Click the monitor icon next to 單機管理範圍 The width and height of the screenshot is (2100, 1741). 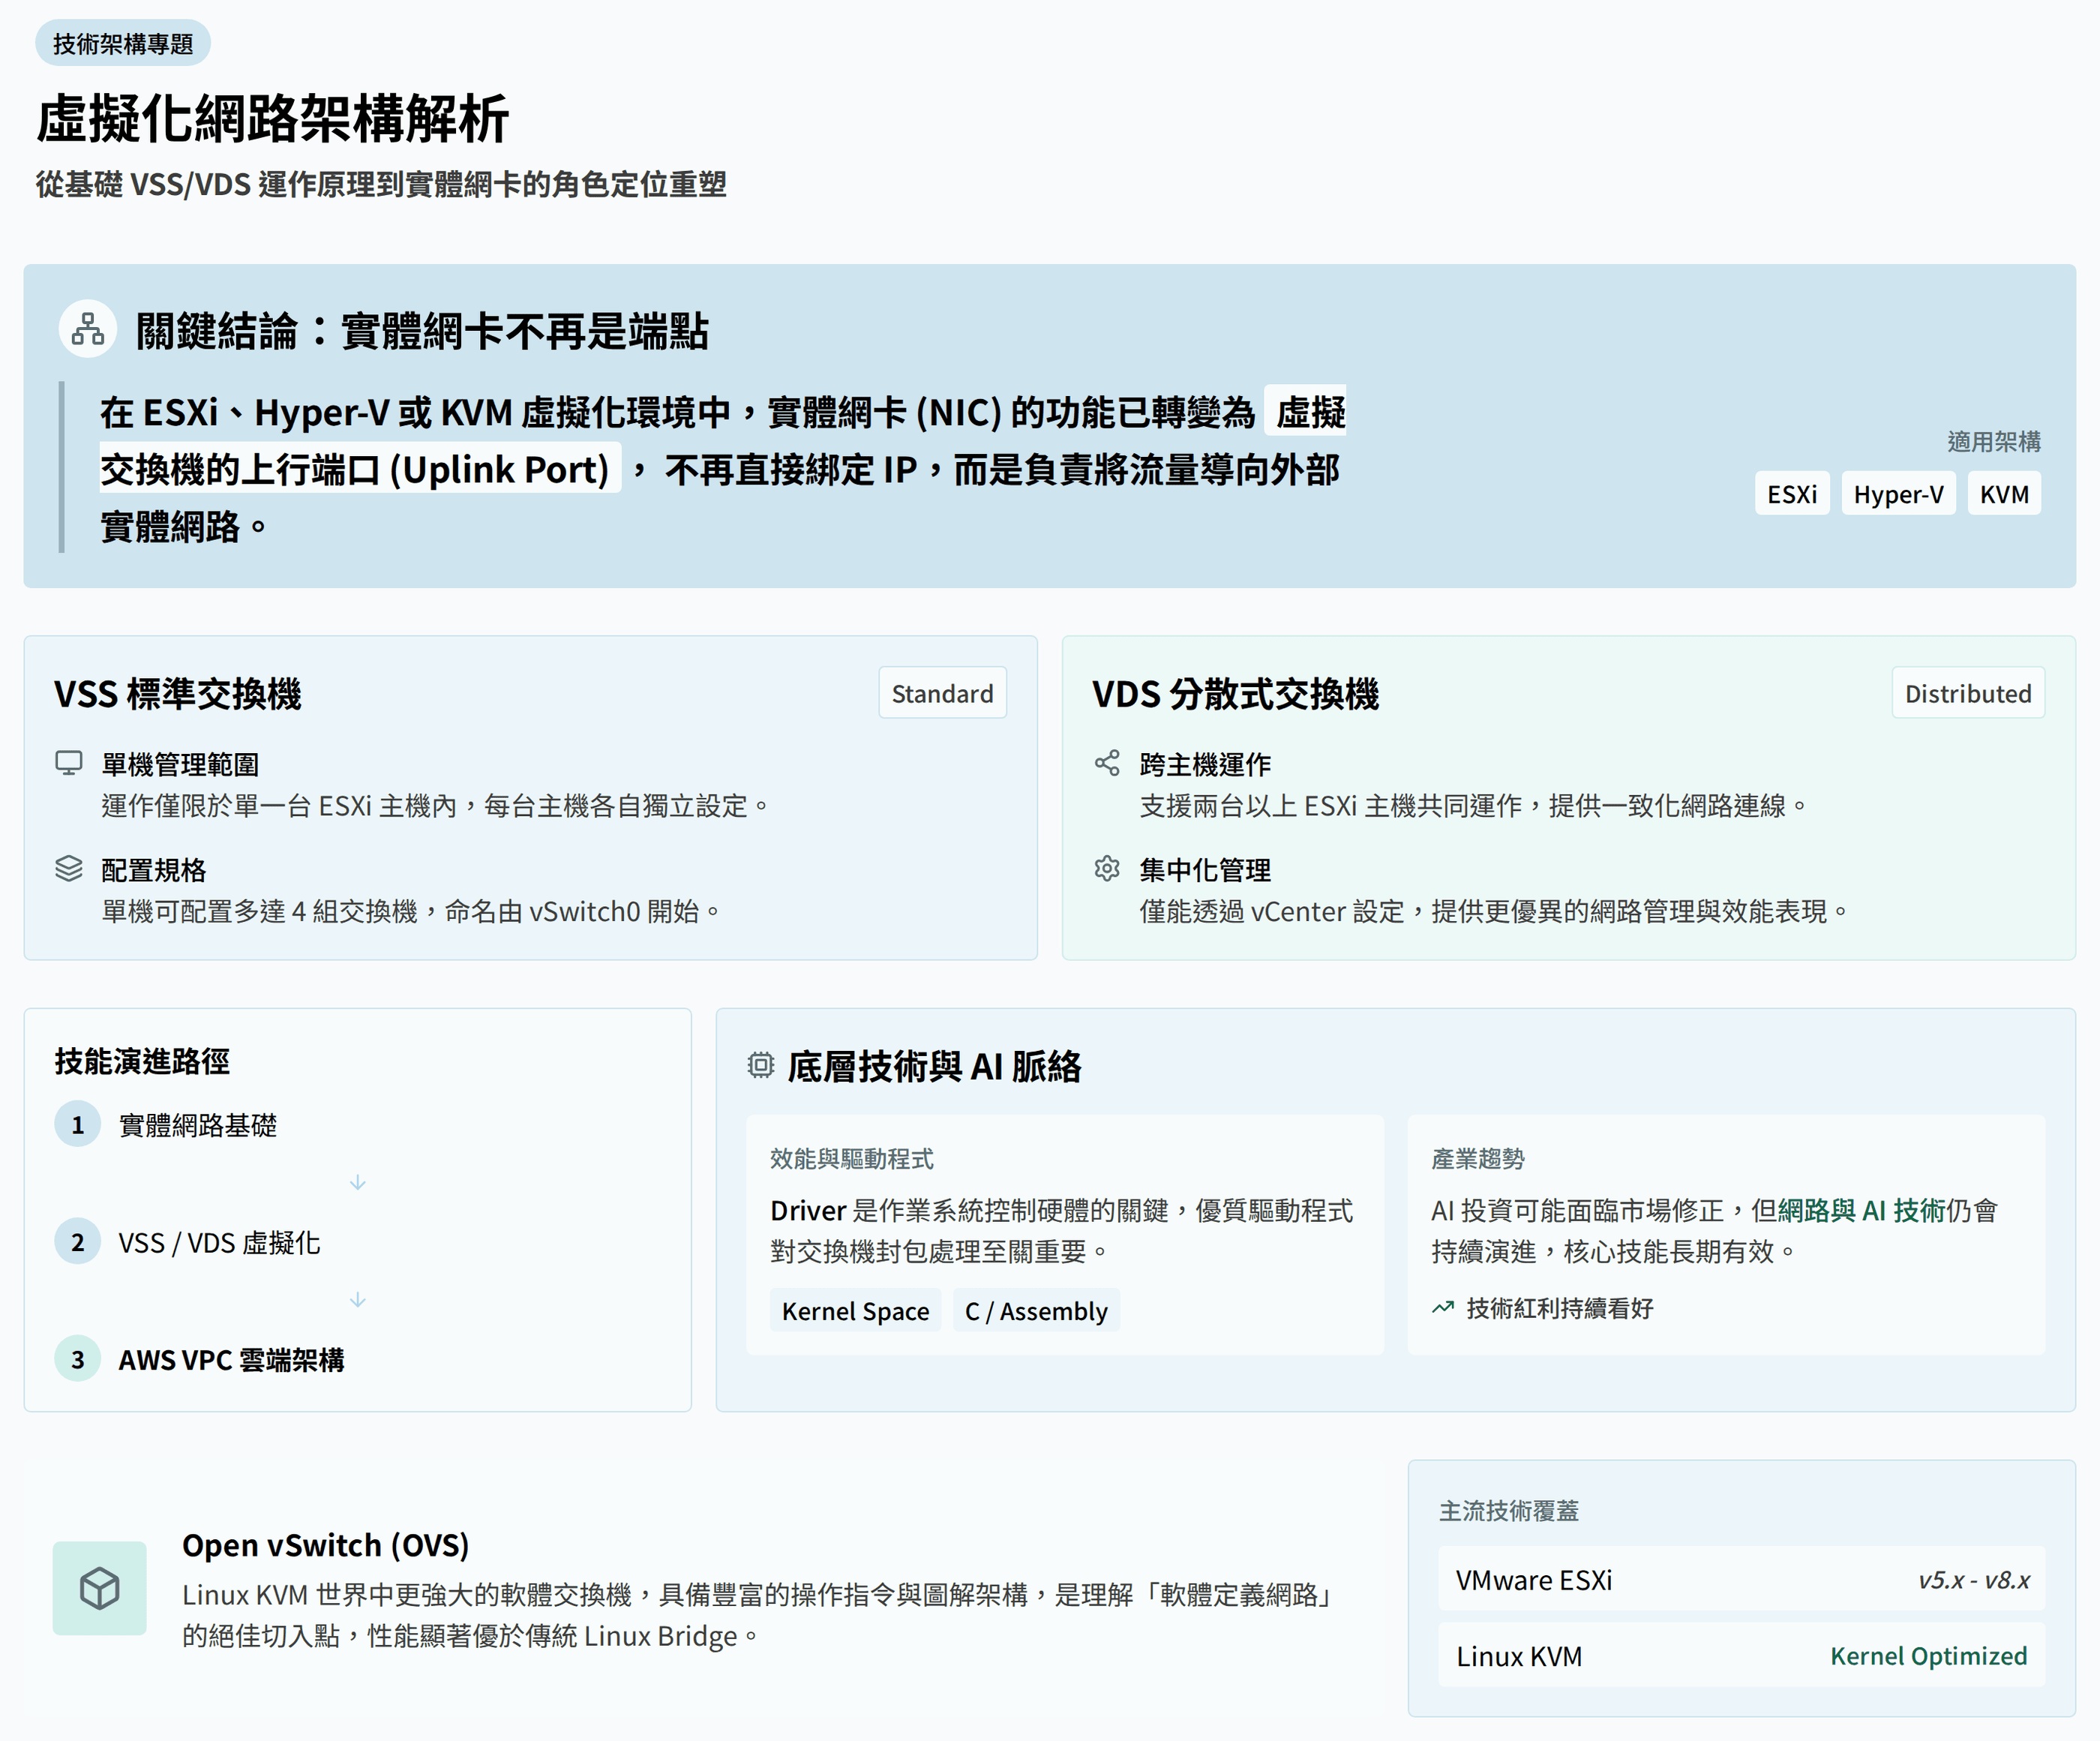point(68,763)
